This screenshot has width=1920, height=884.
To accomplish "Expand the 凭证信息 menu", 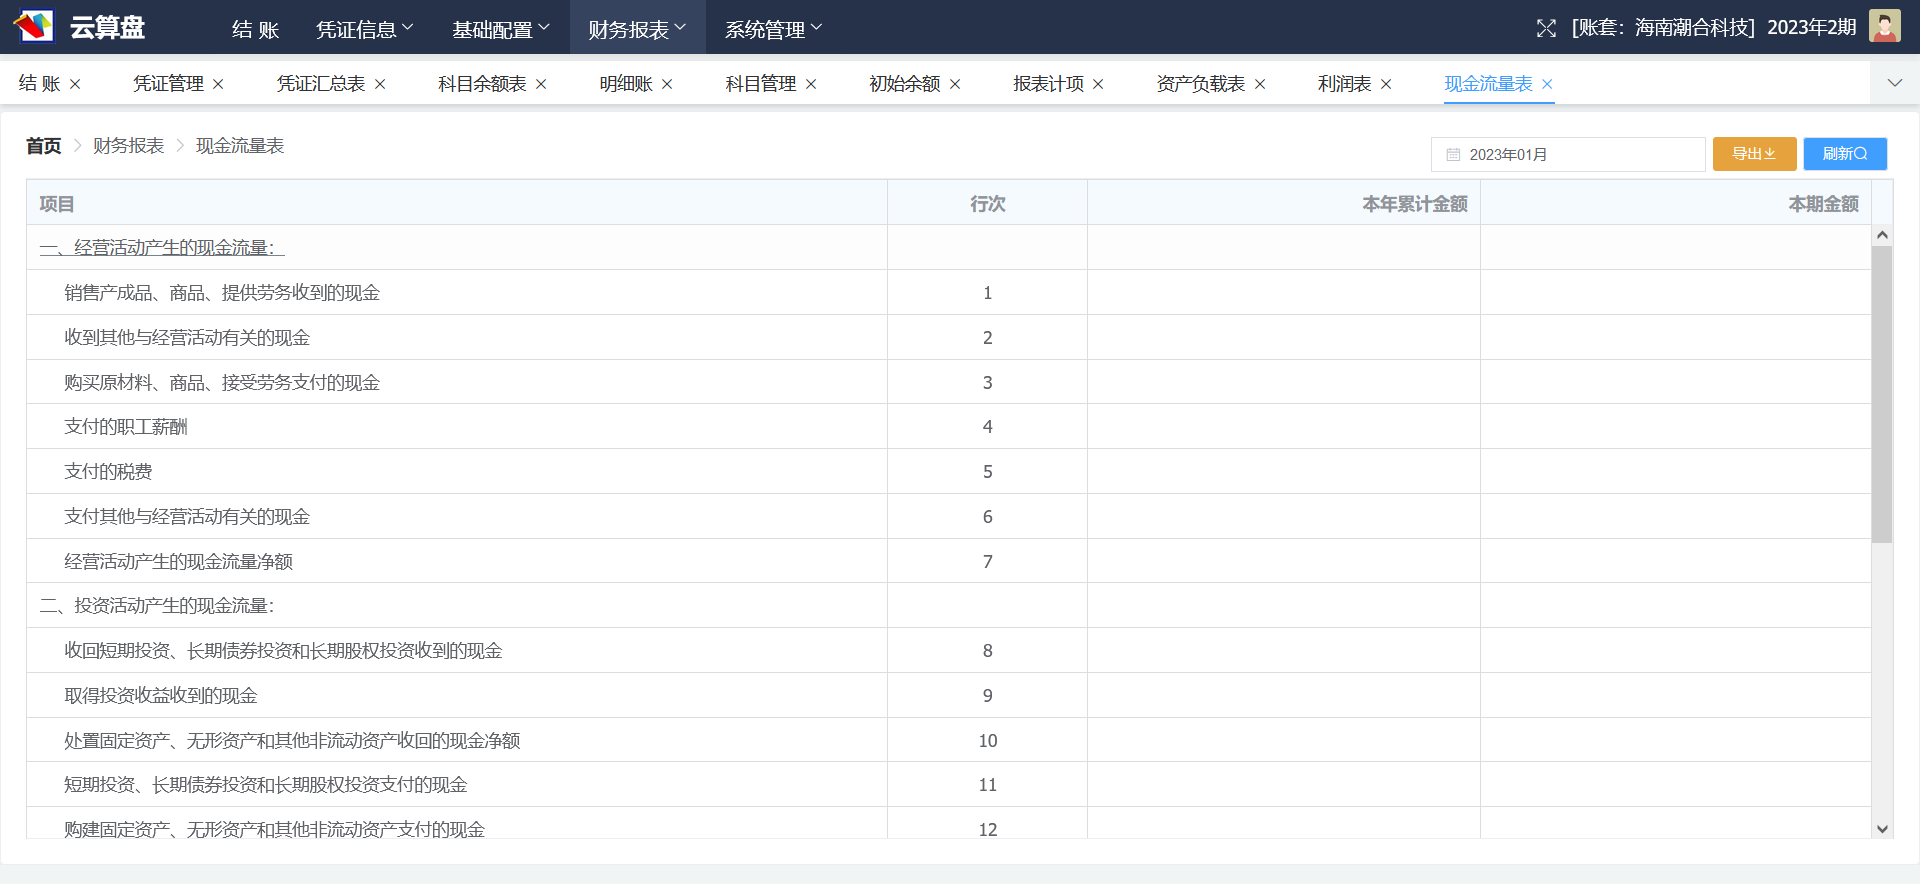I will pyautogui.click(x=364, y=29).
